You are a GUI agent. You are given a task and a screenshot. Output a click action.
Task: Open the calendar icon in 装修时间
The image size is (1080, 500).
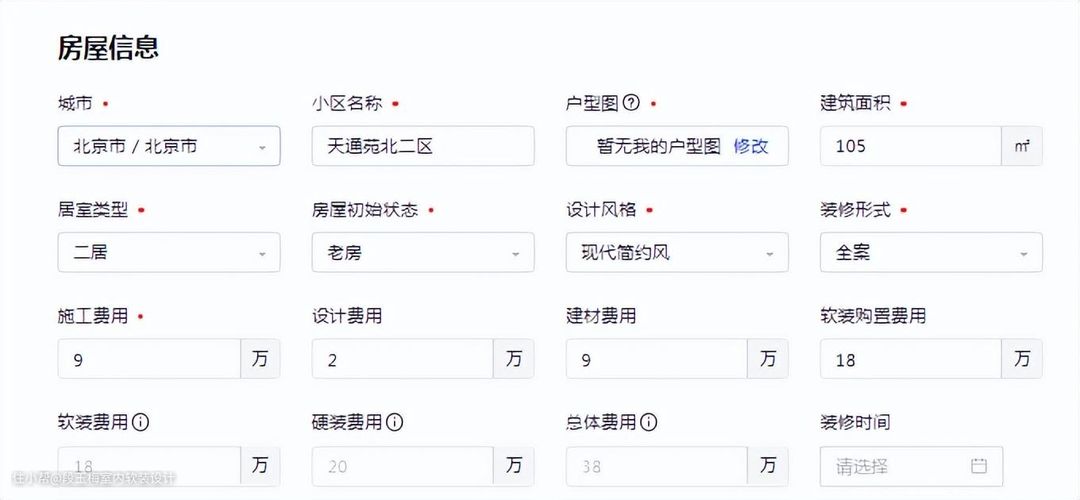click(979, 466)
